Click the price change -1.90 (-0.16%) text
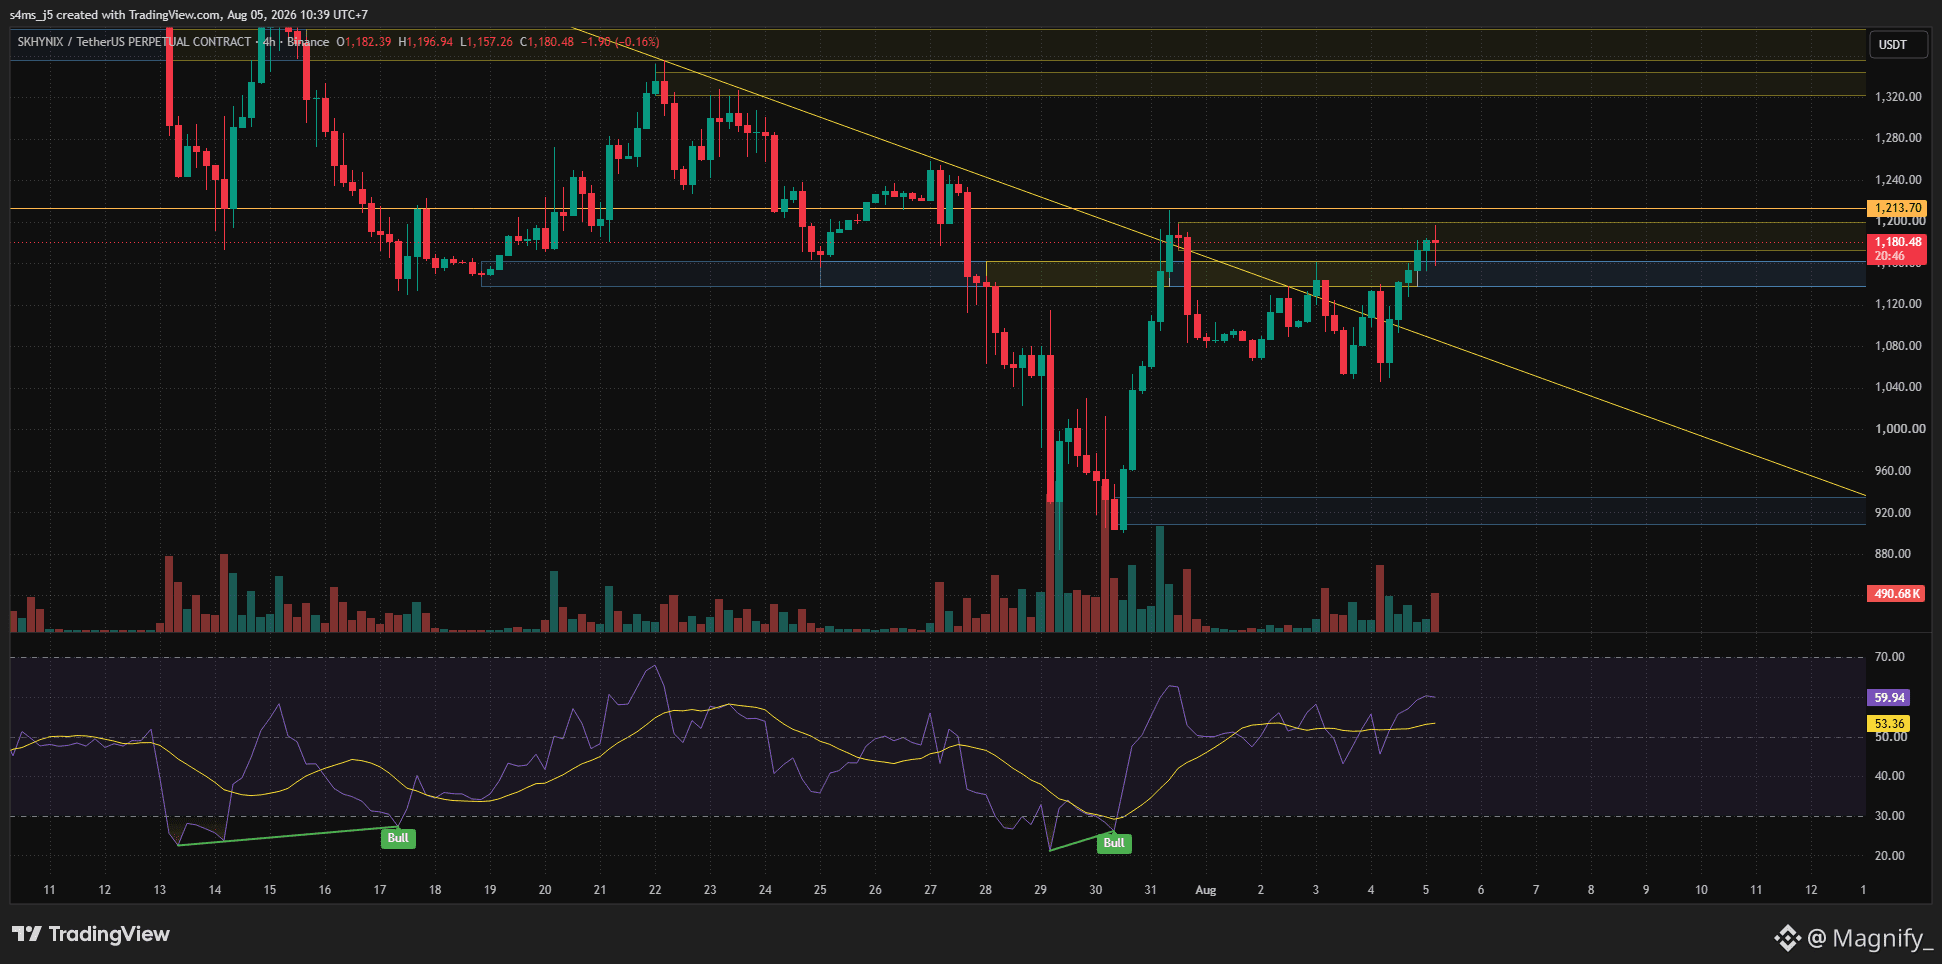The width and height of the screenshot is (1942, 964). [x=620, y=42]
